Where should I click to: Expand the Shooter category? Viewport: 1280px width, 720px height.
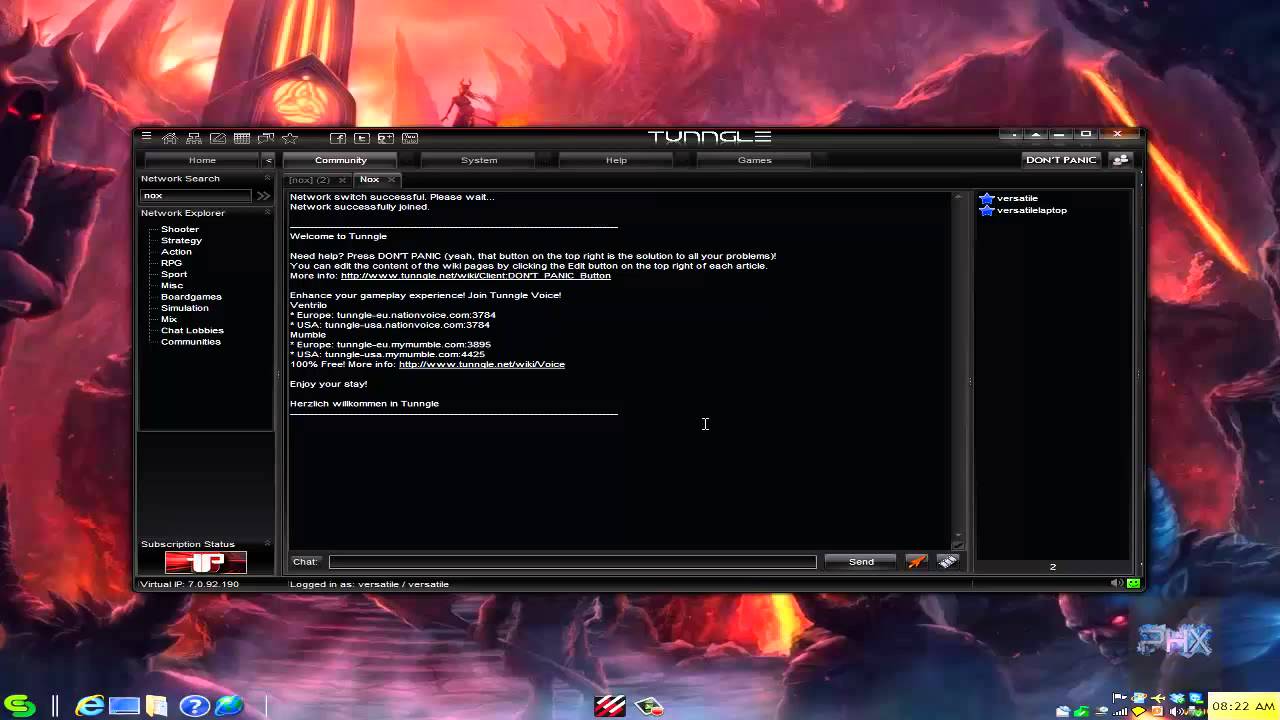180,229
